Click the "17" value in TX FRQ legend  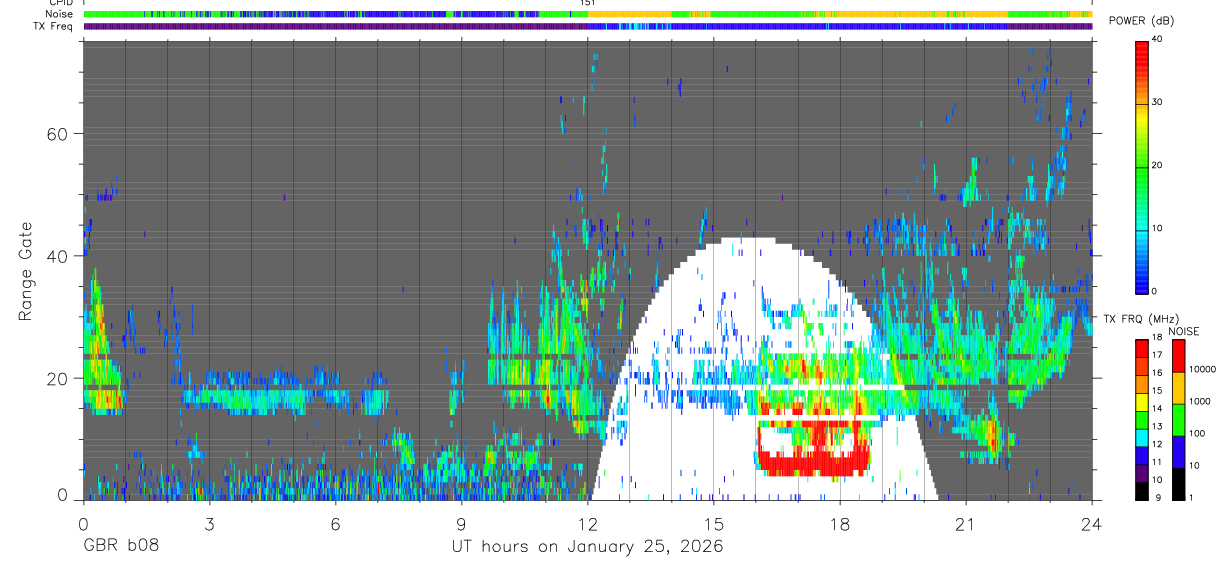coord(1157,355)
